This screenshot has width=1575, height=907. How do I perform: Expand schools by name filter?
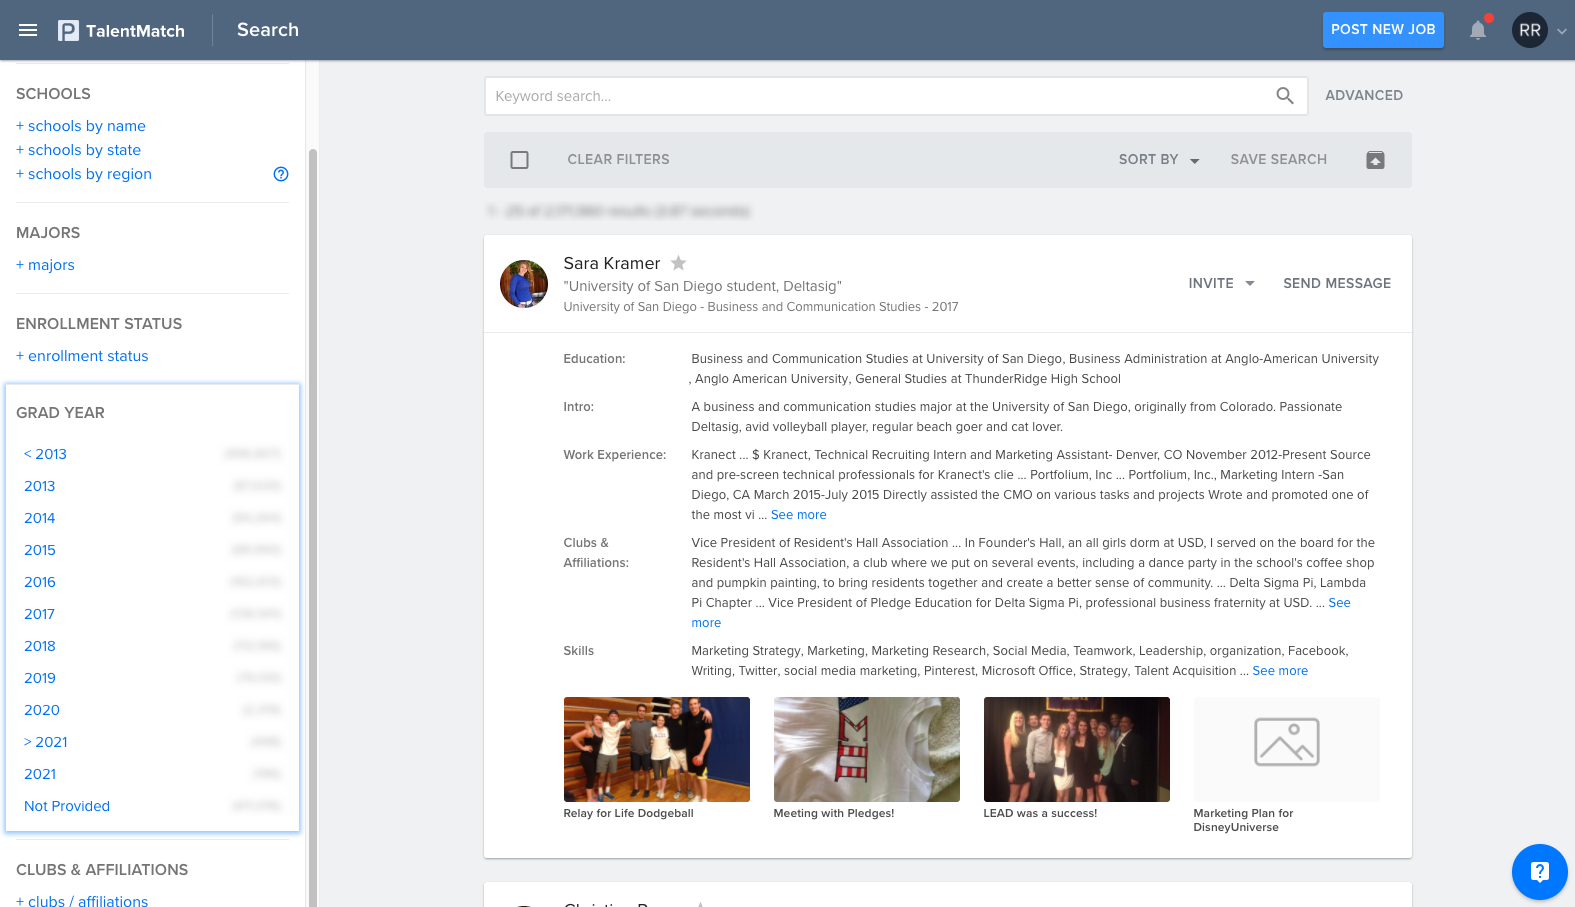coord(81,126)
